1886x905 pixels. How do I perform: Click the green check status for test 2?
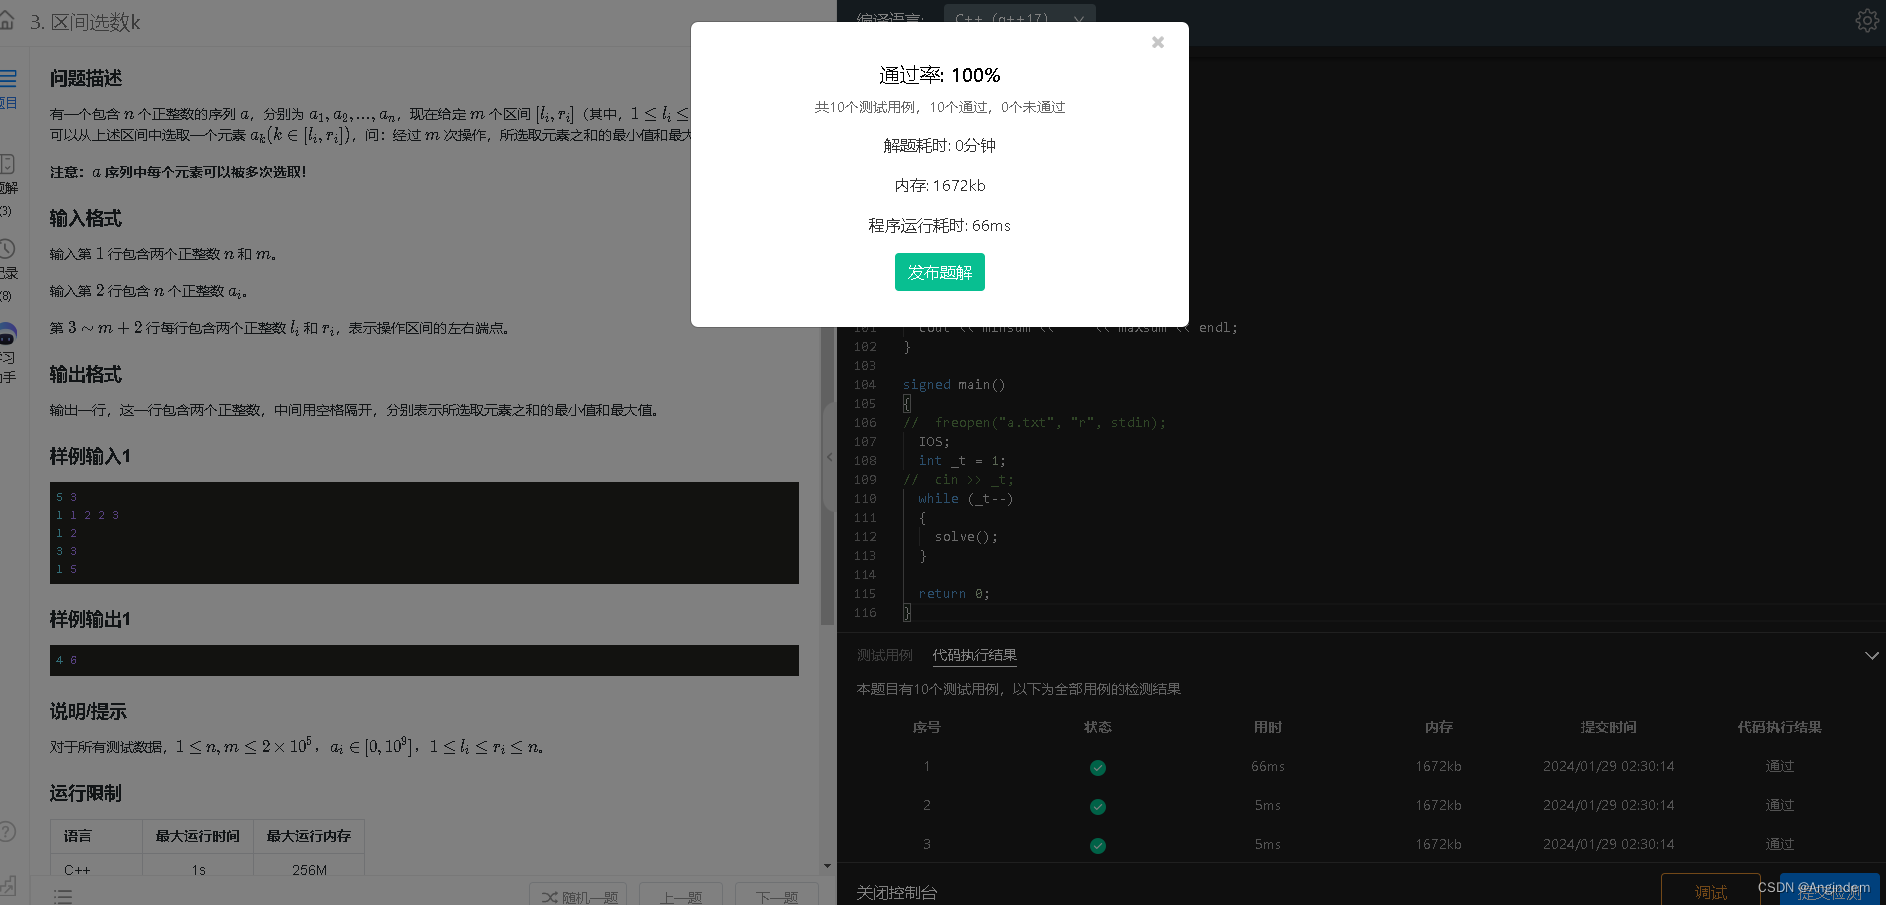click(x=1097, y=807)
